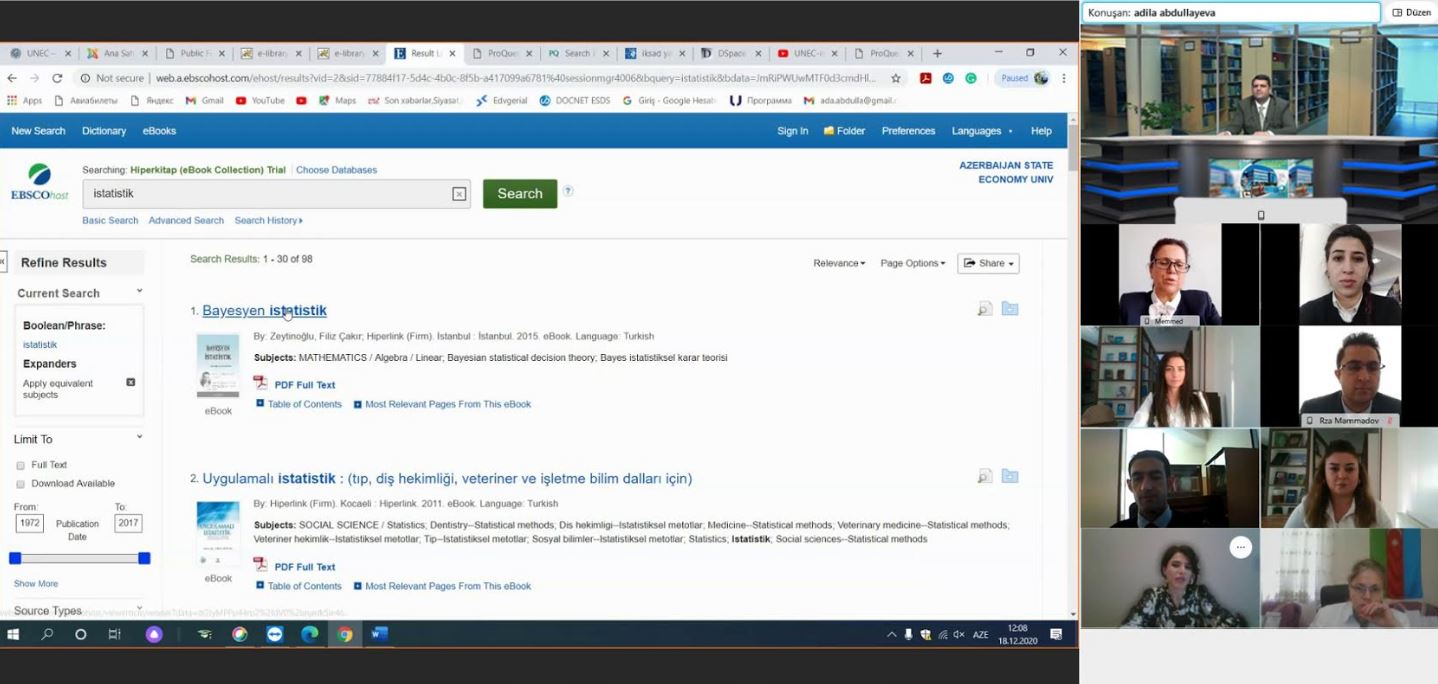The image size is (1438, 684).
Task: Bookmark this page with the star icon
Action: [x=896, y=78]
